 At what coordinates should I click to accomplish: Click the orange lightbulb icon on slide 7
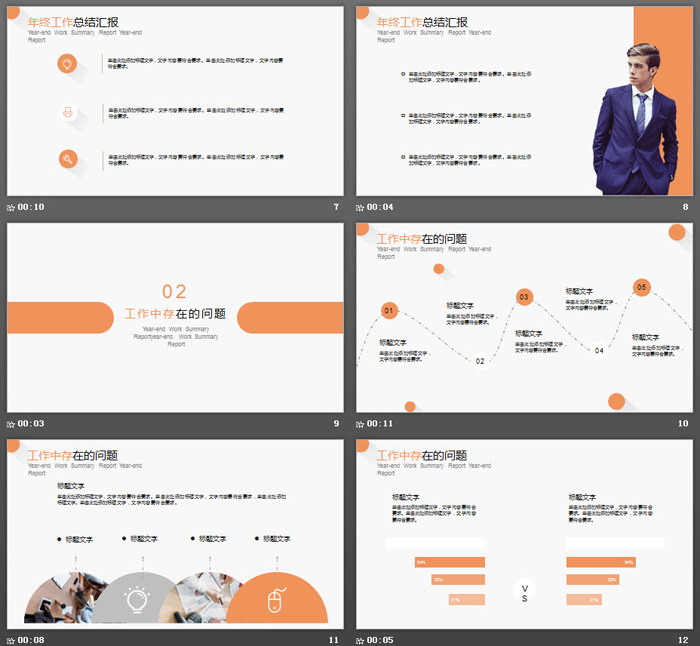[x=67, y=64]
